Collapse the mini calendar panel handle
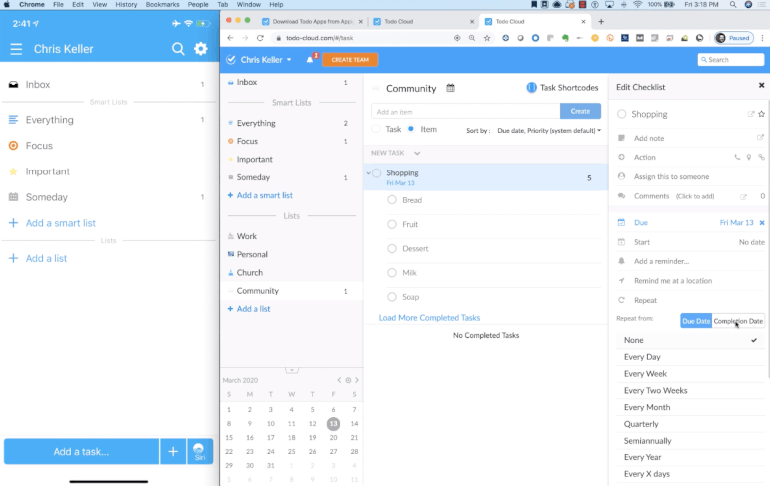This screenshot has height=486, width=770. pos(292,370)
